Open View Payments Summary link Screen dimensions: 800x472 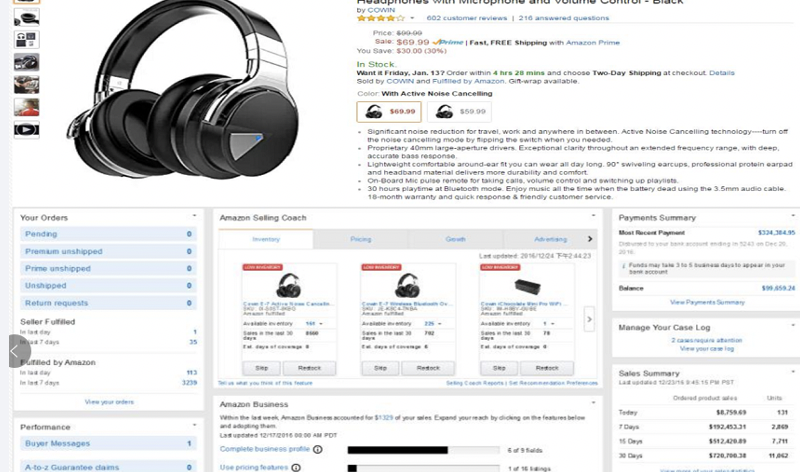[707, 303]
